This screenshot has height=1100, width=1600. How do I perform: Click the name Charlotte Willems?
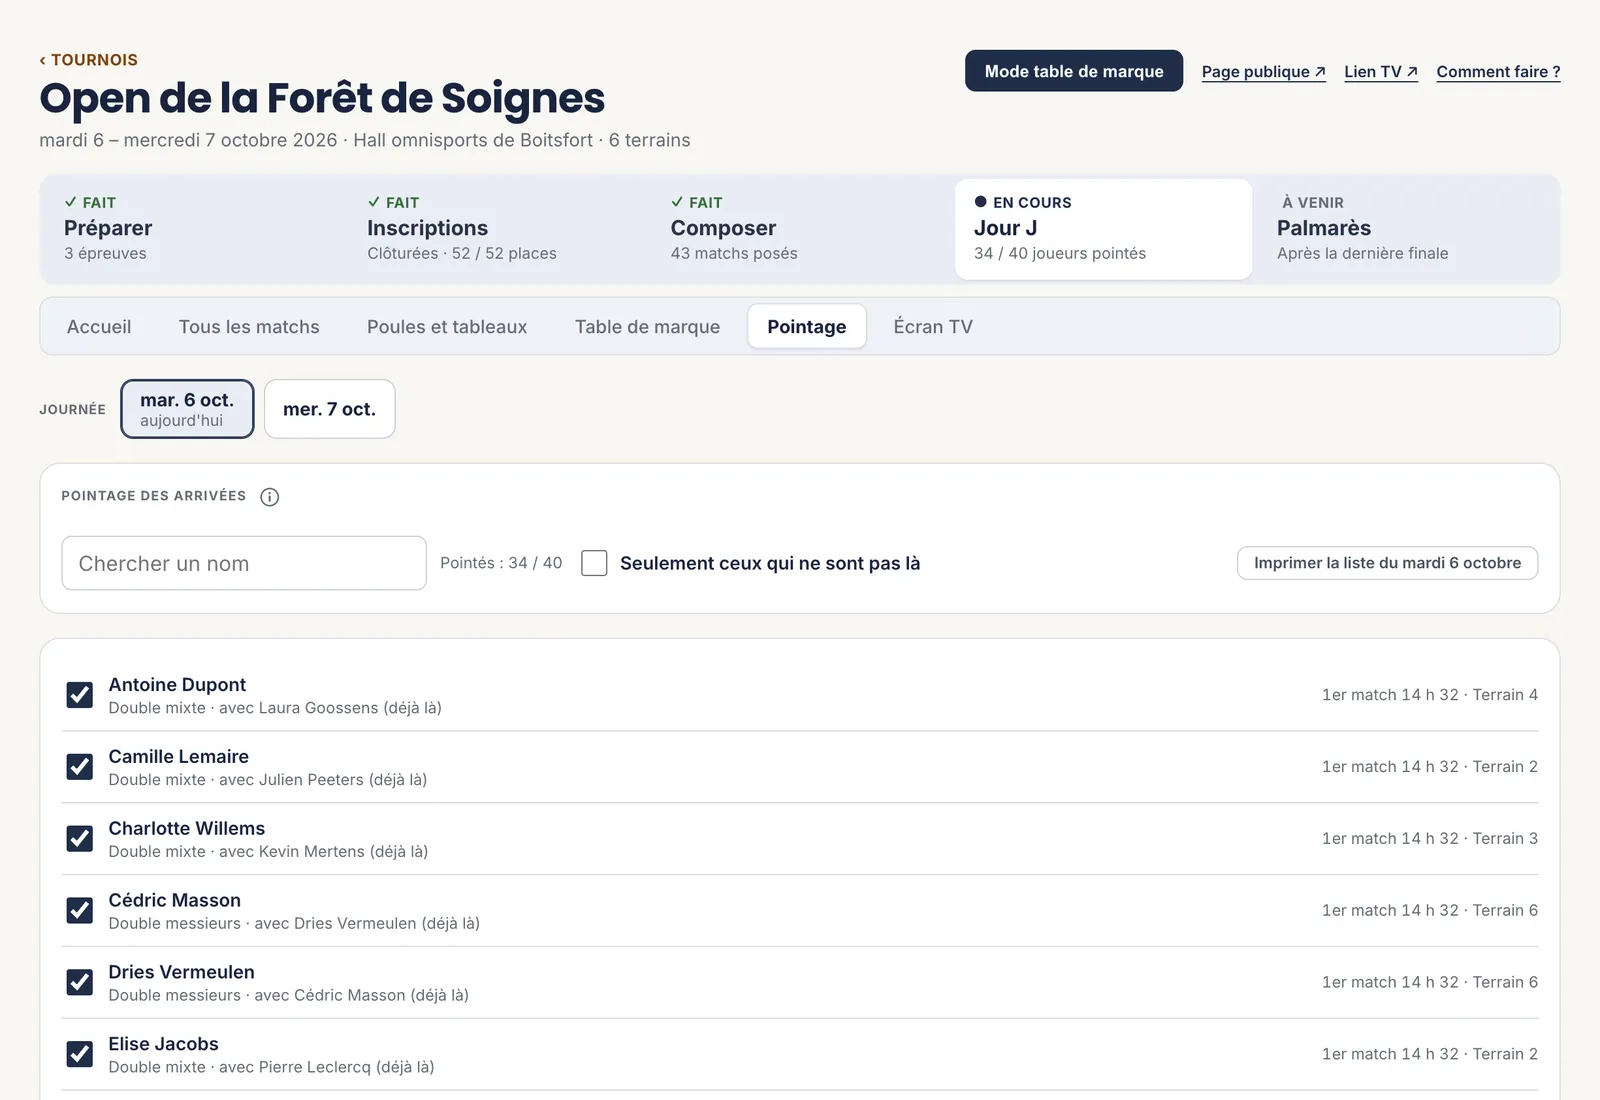pyautogui.click(x=187, y=829)
